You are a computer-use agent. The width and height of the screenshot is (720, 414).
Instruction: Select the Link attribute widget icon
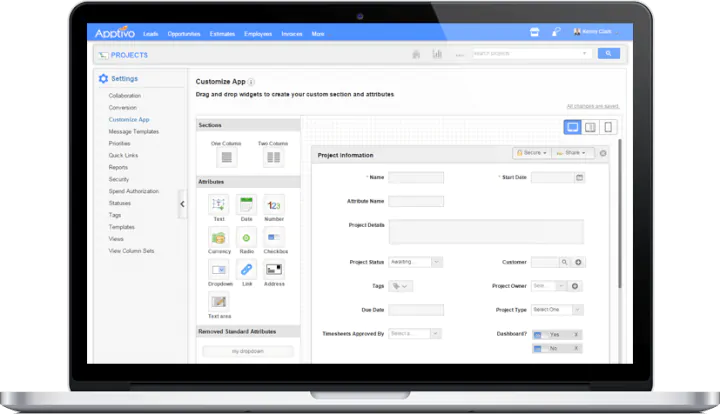(247, 269)
